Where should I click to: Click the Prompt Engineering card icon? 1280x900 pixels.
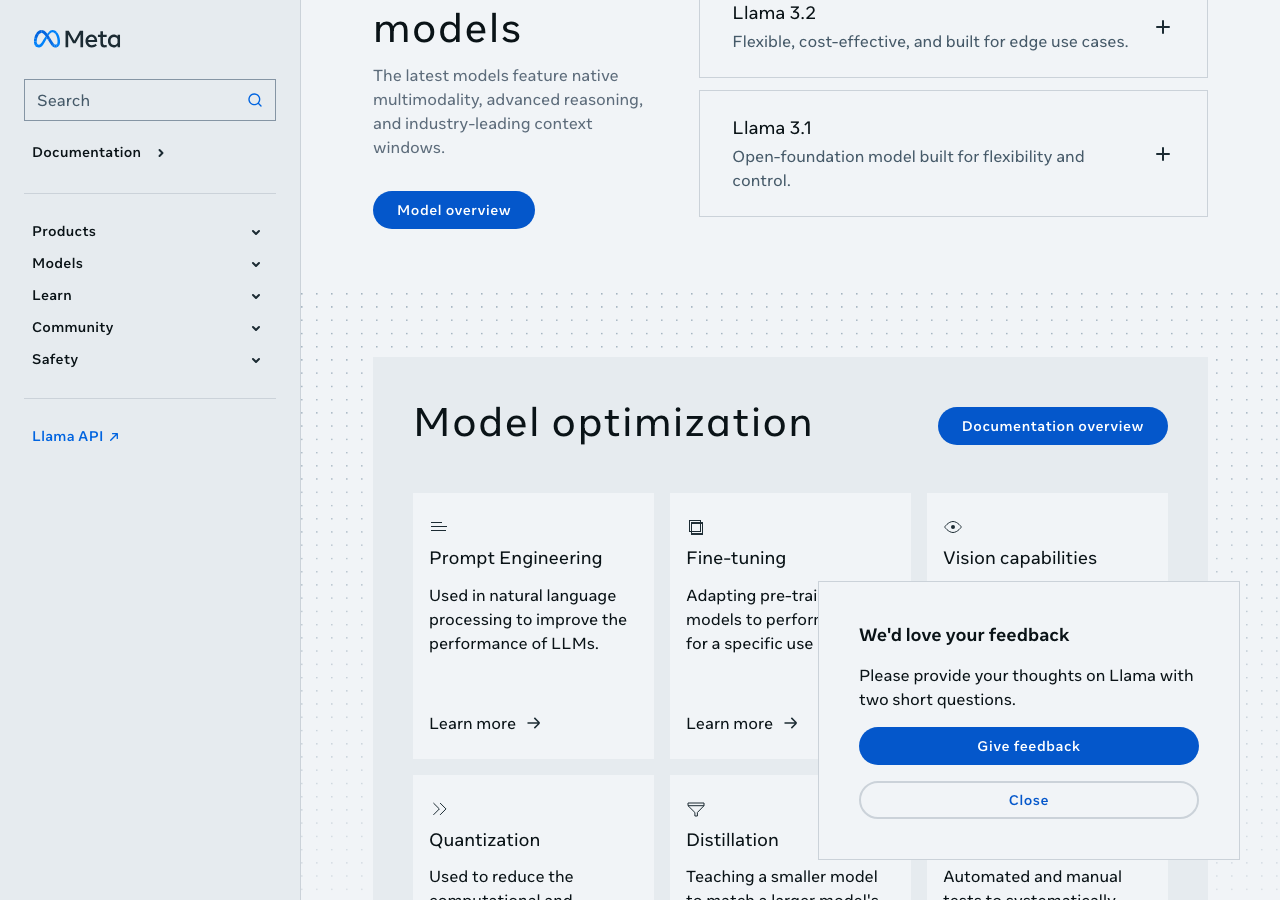pos(438,527)
